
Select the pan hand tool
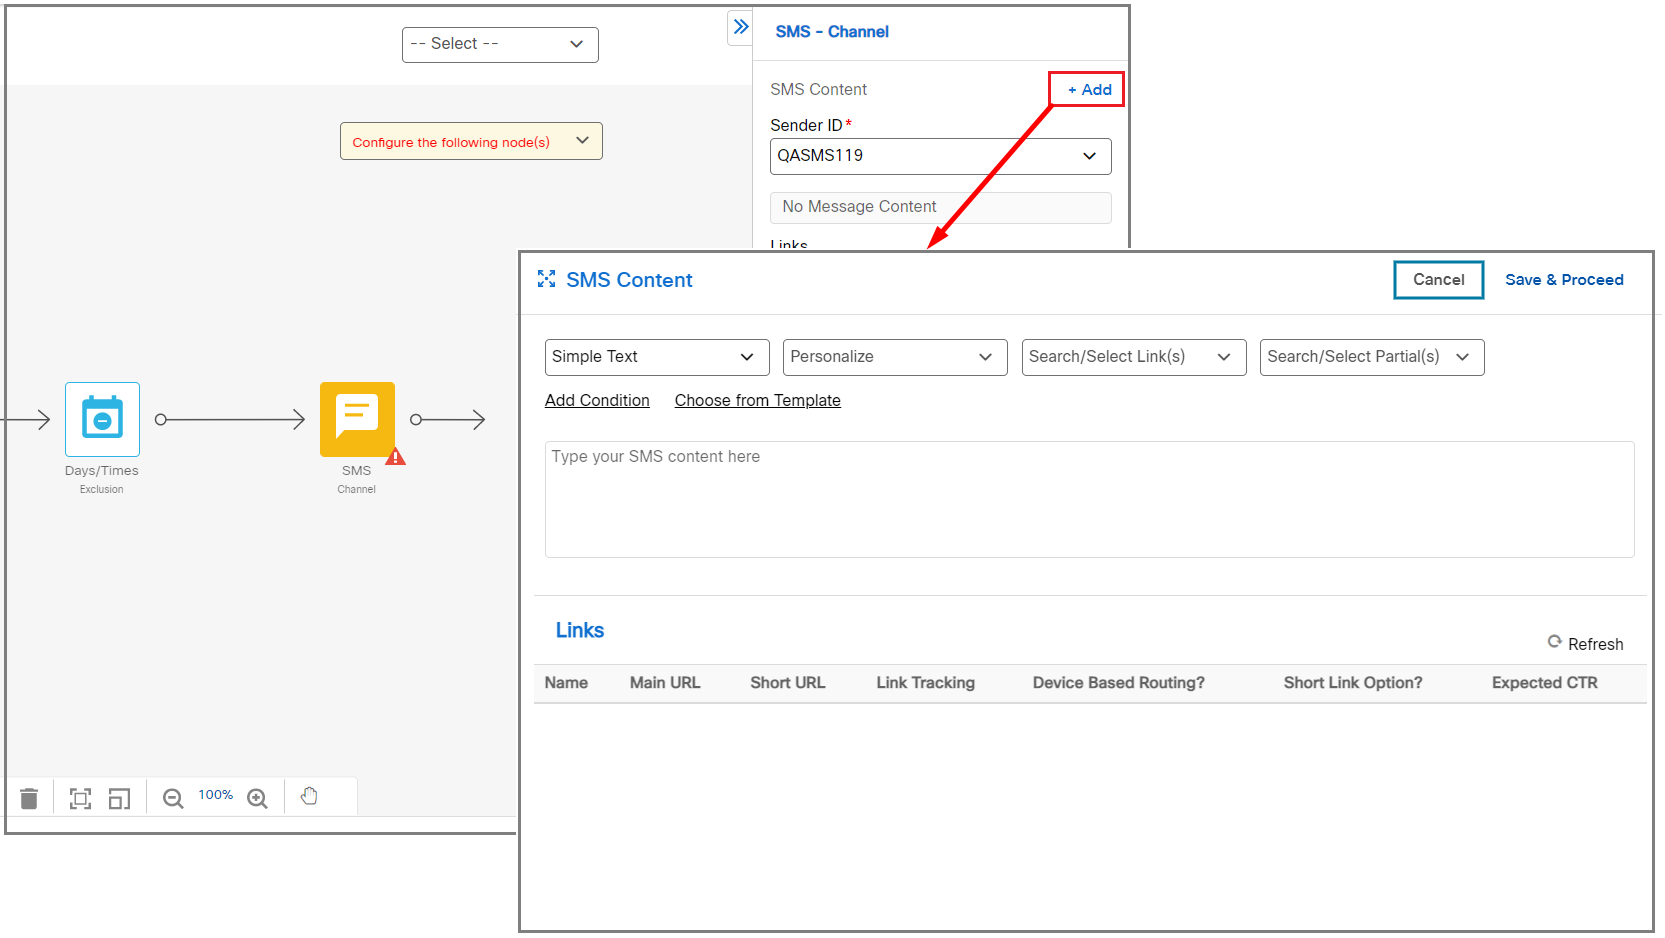pos(309,795)
